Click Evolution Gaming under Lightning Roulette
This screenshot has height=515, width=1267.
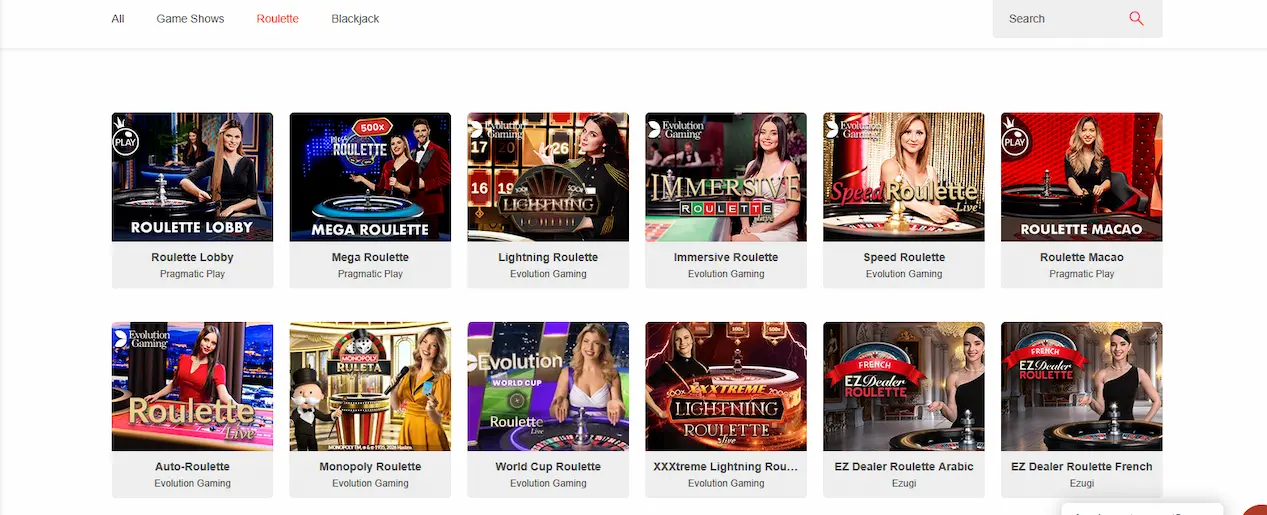[x=548, y=274]
